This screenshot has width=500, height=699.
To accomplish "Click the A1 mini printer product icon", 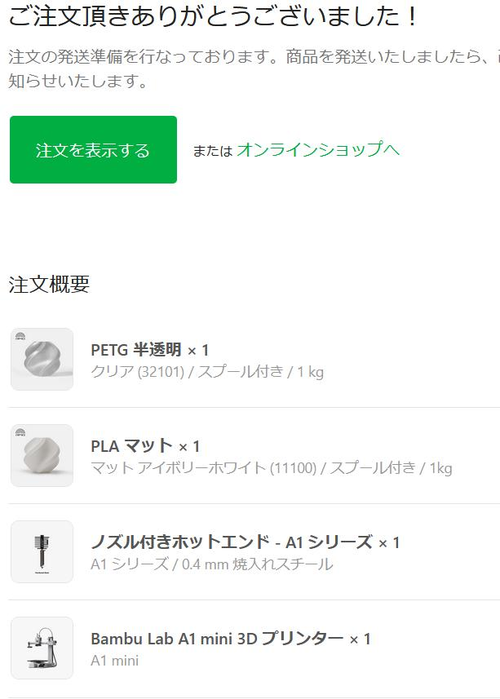I will point(42,648).
